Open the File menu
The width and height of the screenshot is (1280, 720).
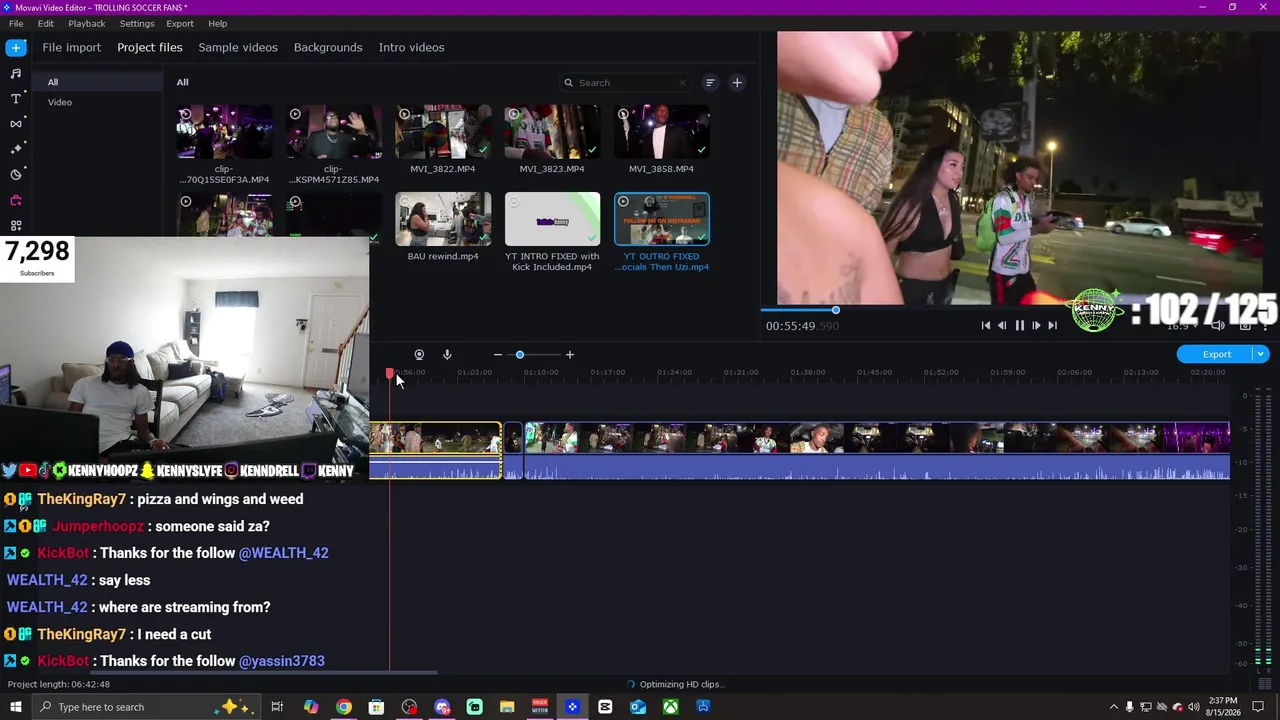(x=16, y=23)
